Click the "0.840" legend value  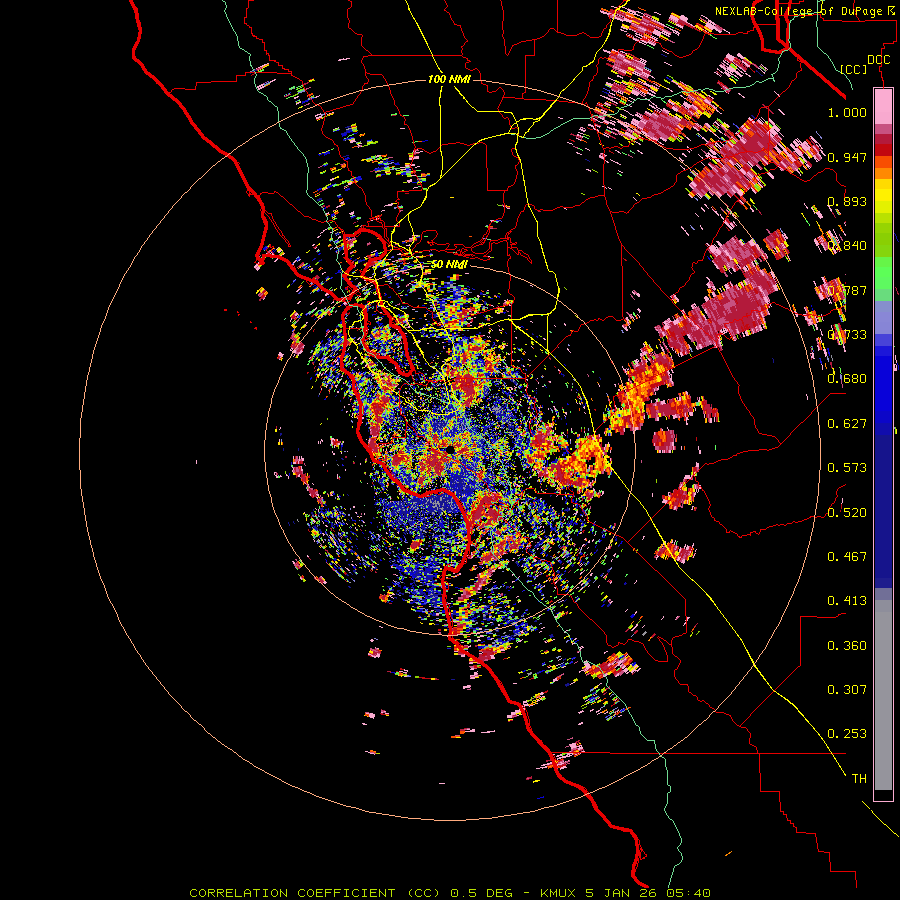(847, 246)
